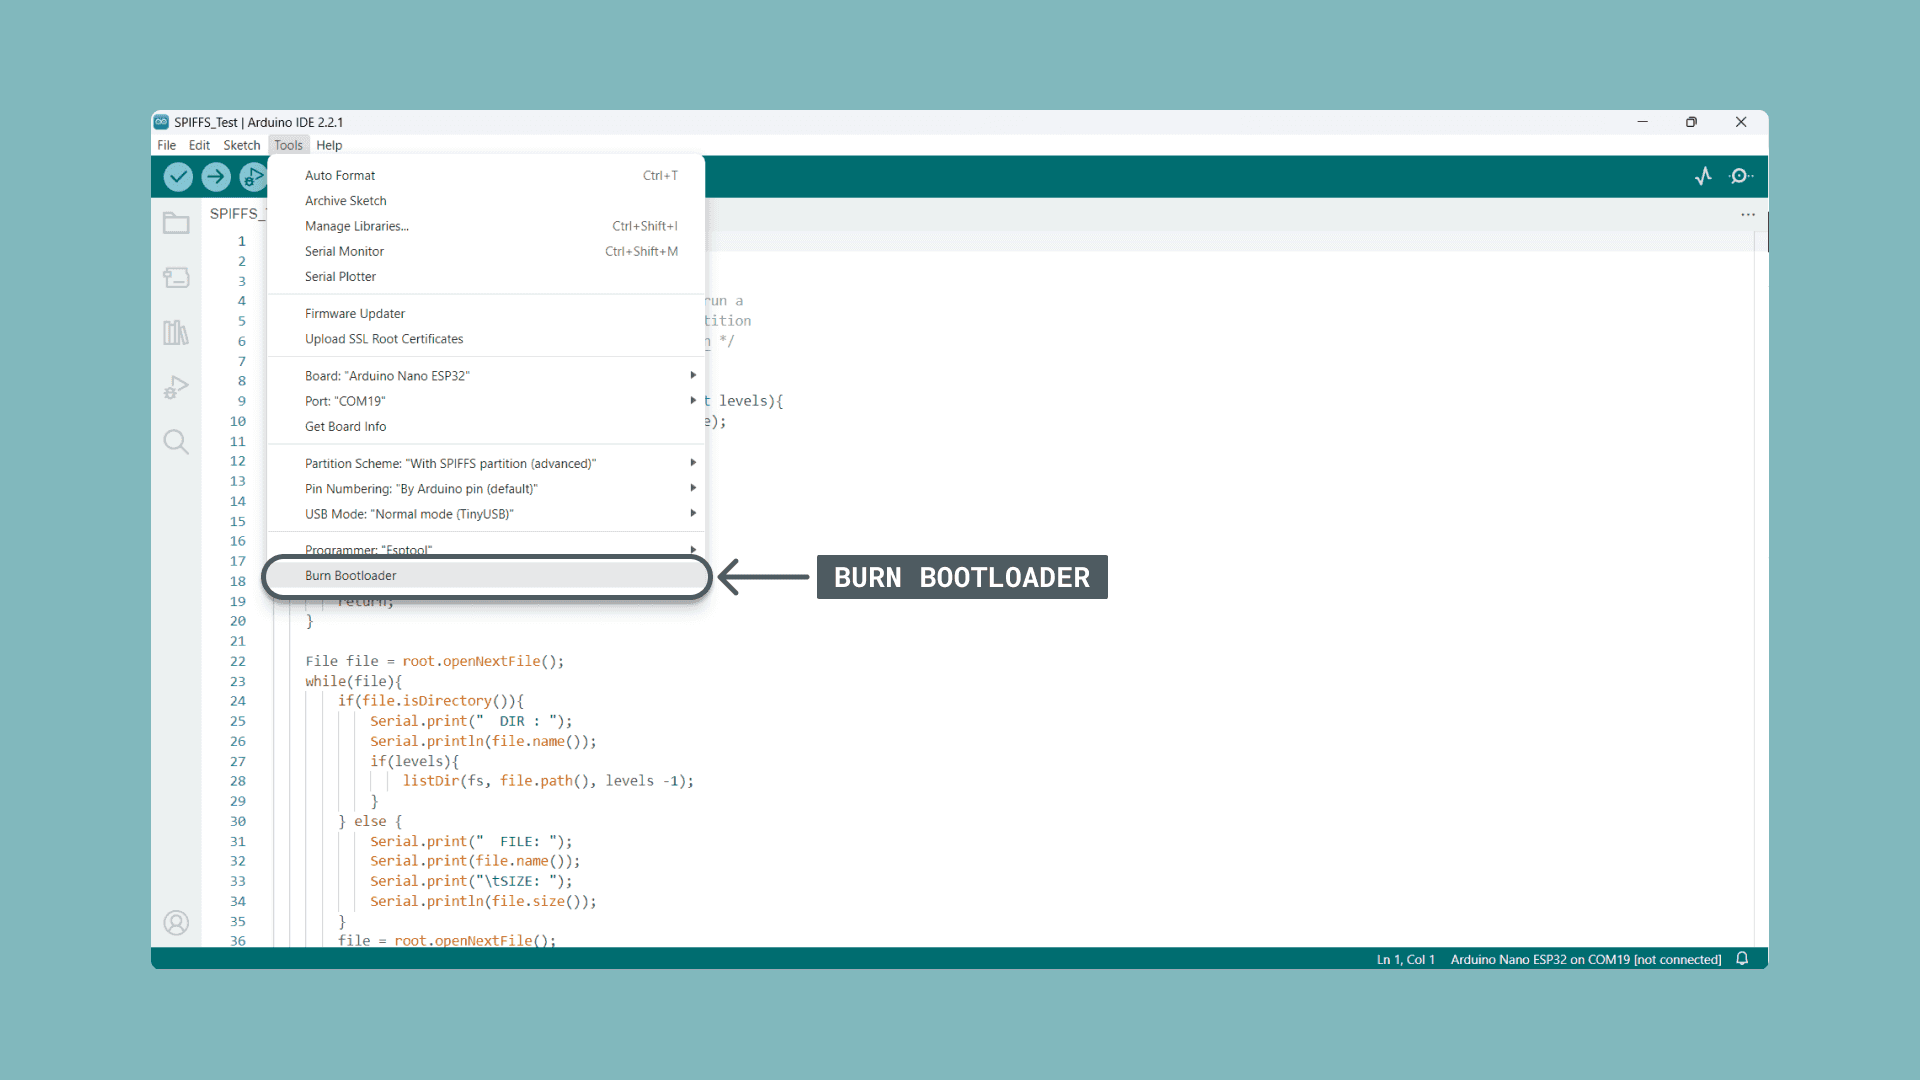Click the Verify checkmark button
The height and width of the screenshot is (1080, 1920).
(x=178, y=177)
